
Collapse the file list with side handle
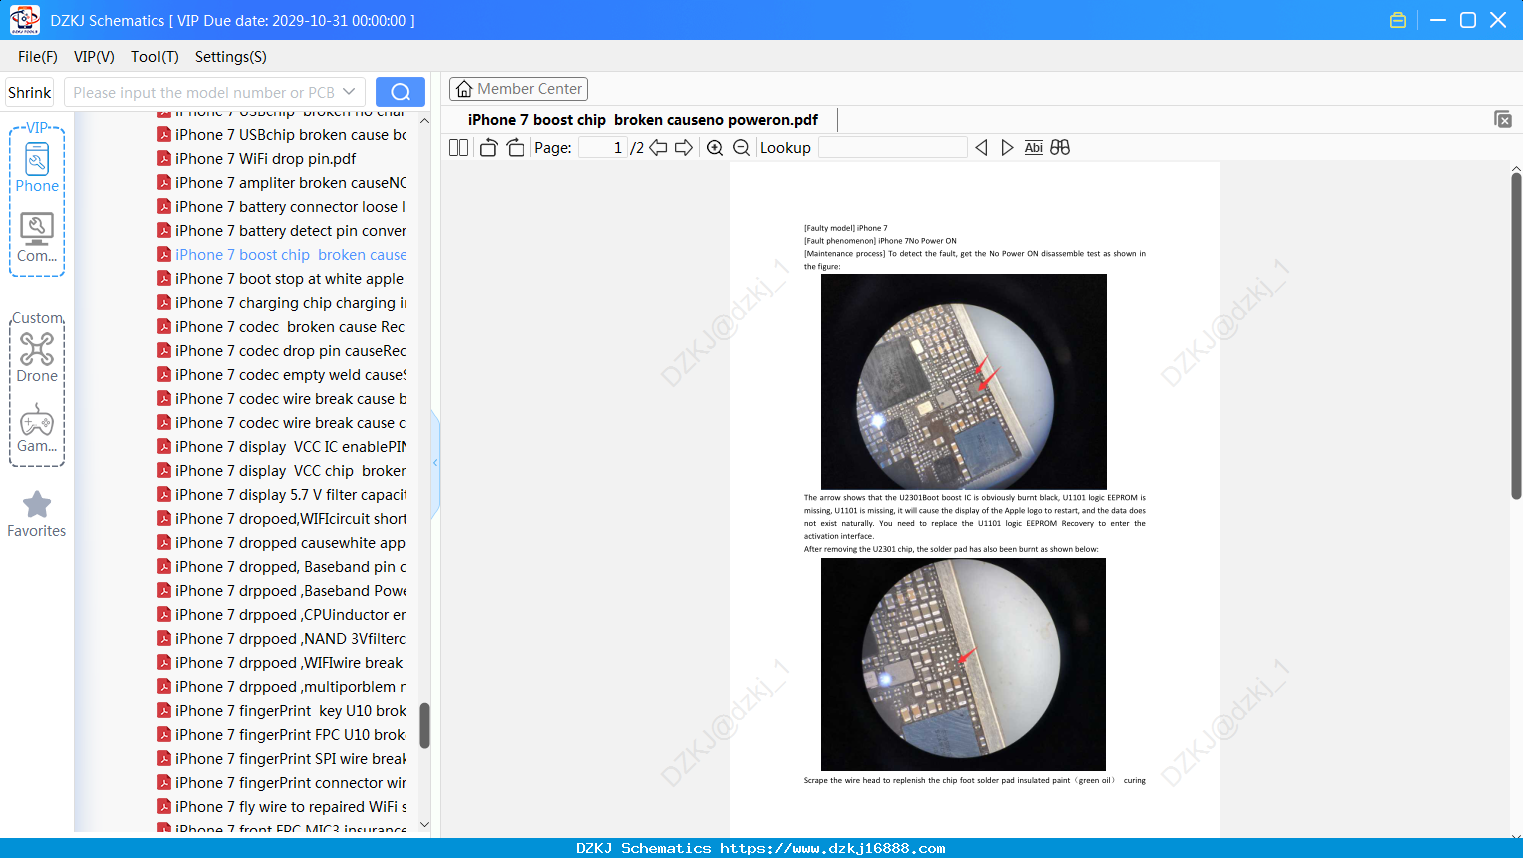pyautogui.click(x=435, y=463)
